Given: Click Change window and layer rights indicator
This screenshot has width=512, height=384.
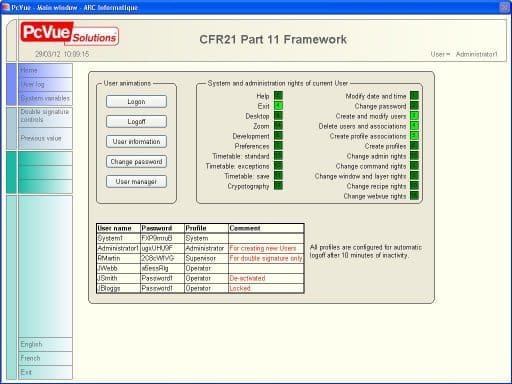Looking at the screenshot, I should [414, 176].
